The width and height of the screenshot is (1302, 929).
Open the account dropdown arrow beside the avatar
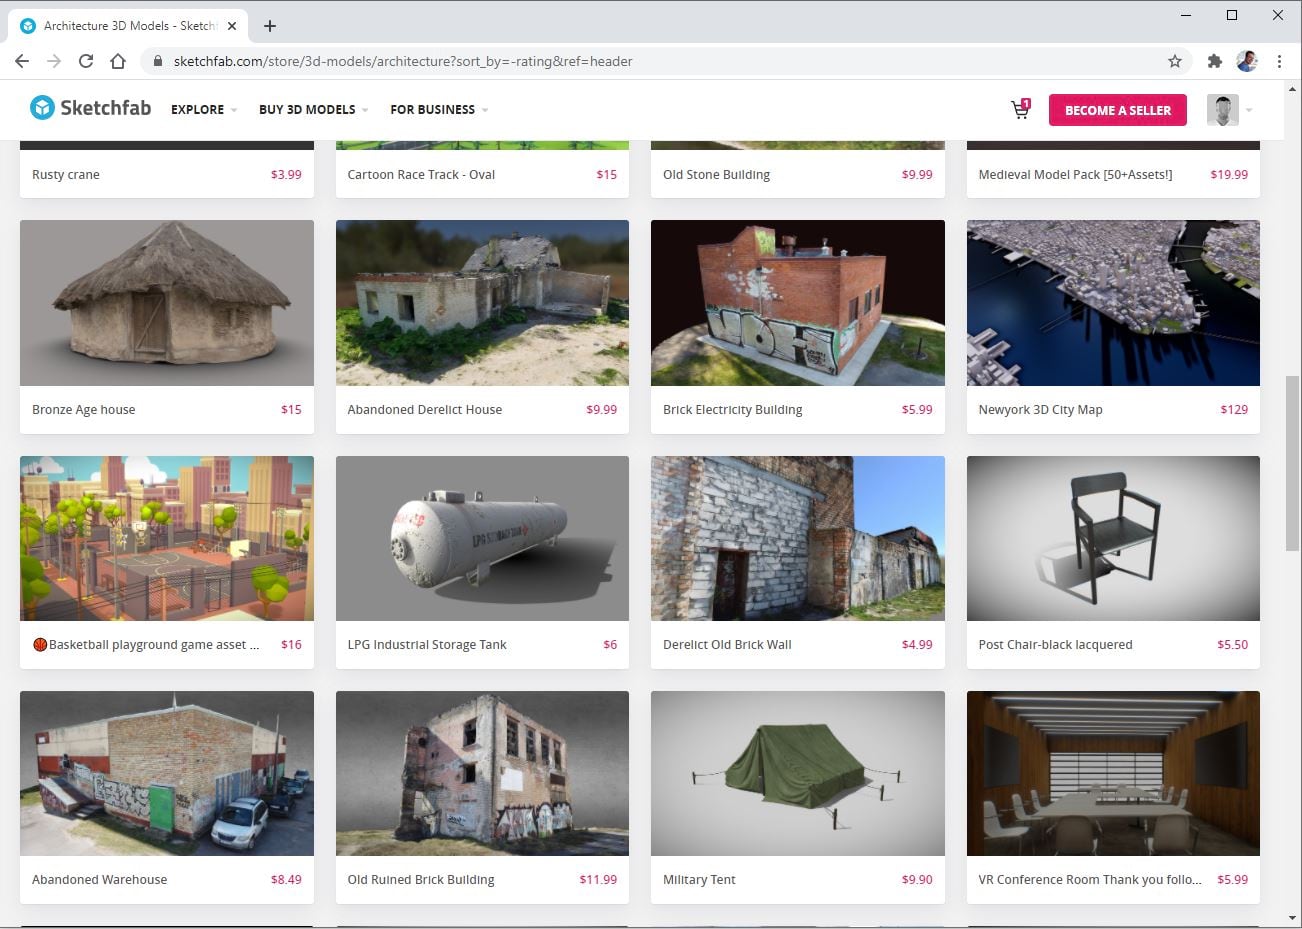[x=1249, y=110]
